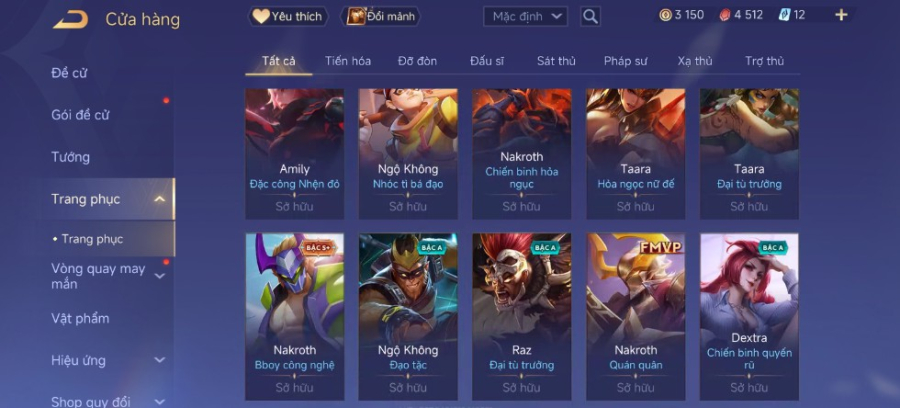Image resolution: width=900 pixels, height=408 pixels.
Task: Click the plus icon to add currency
Action: (x=841, y=15)
